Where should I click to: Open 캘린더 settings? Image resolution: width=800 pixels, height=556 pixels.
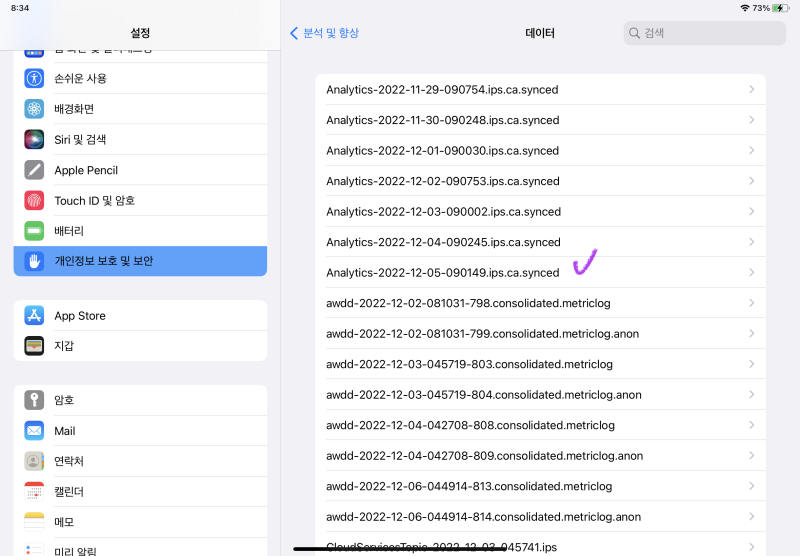click(140, 492)
